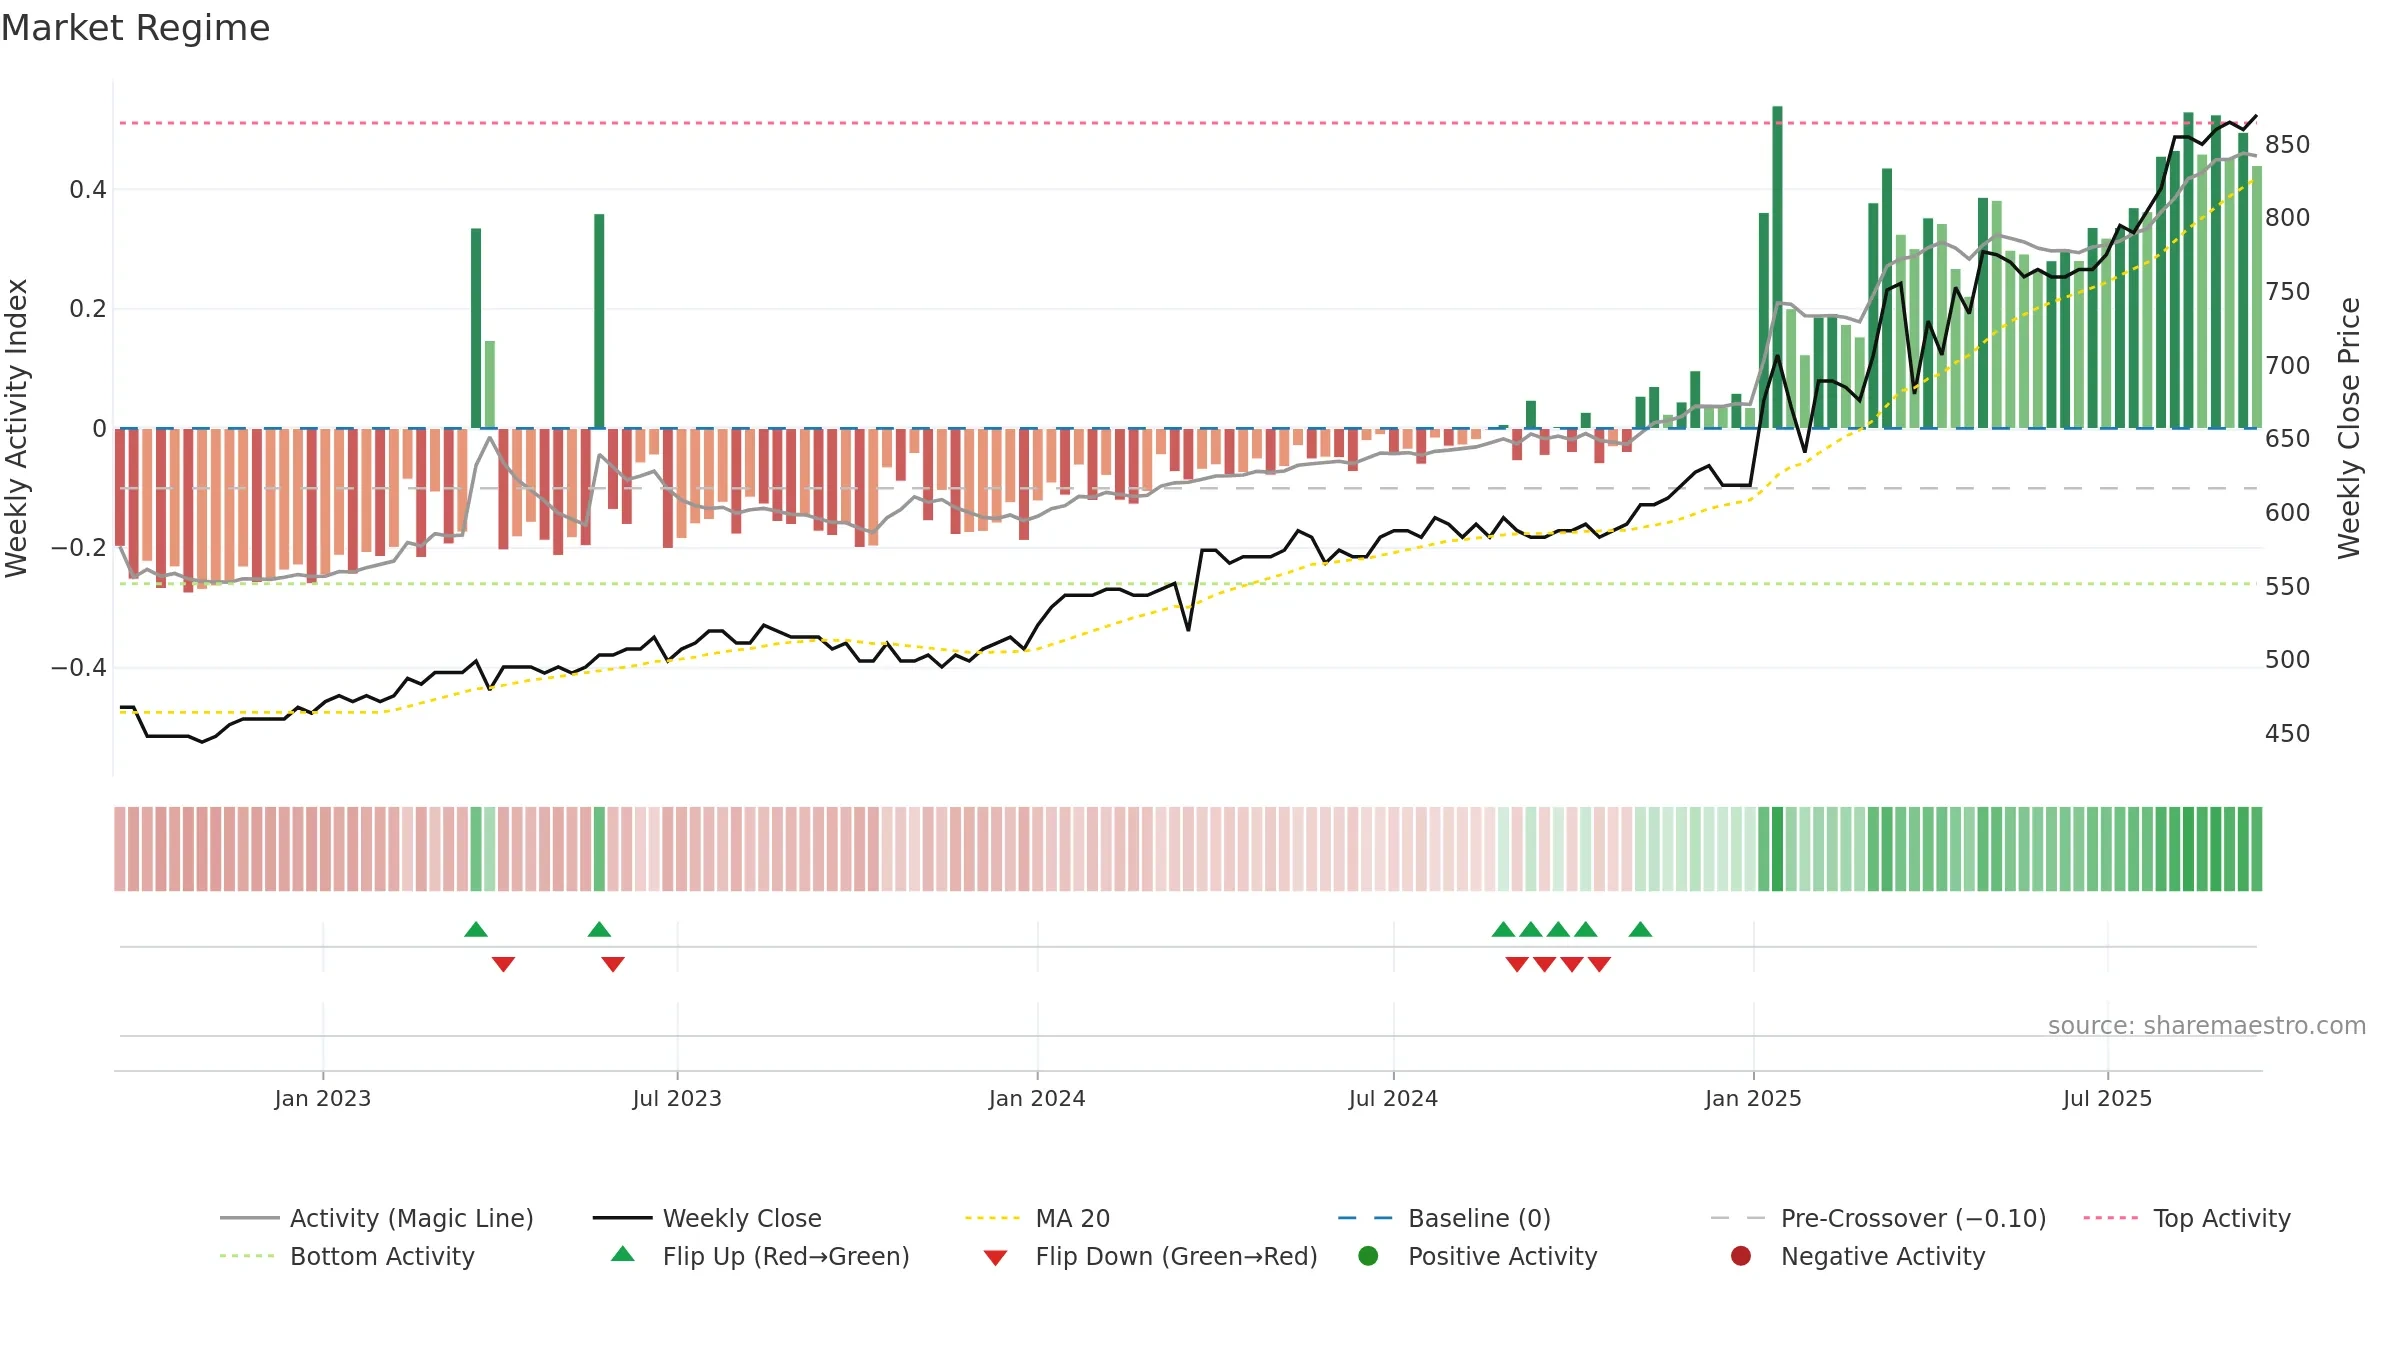Click the Positive Activity legend label
Viewport: 2400px width, 1350px height.
tap(1502, 1256)
